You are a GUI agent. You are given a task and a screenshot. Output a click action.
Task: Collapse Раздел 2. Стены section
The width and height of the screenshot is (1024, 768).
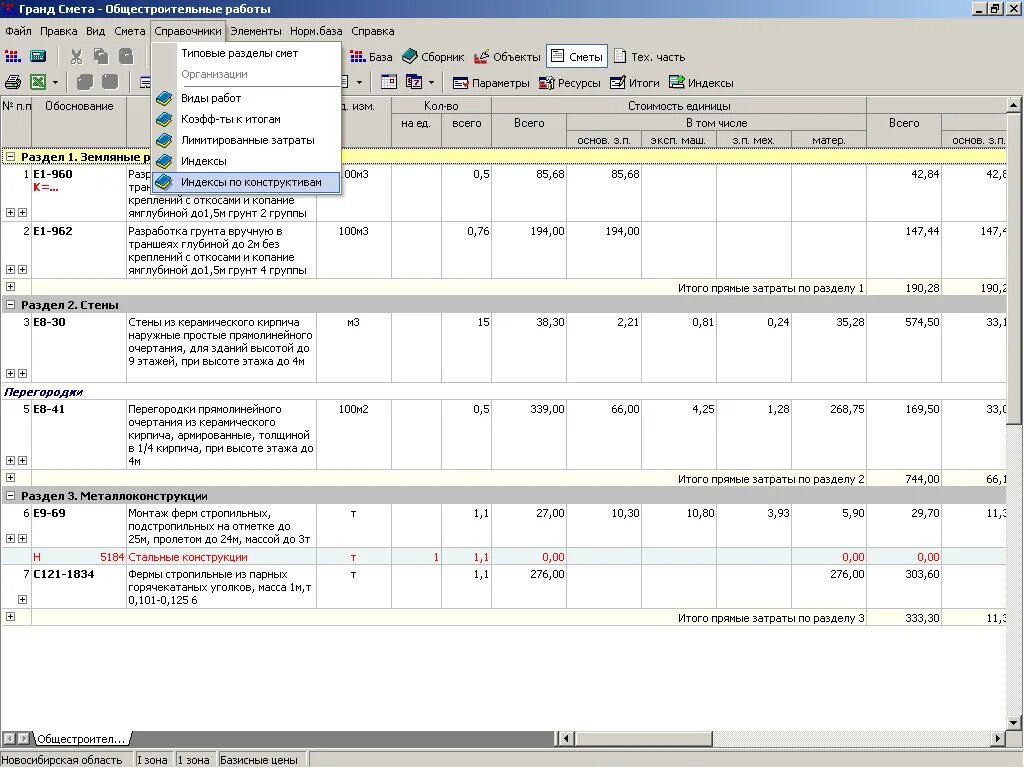tap(10, 304)
